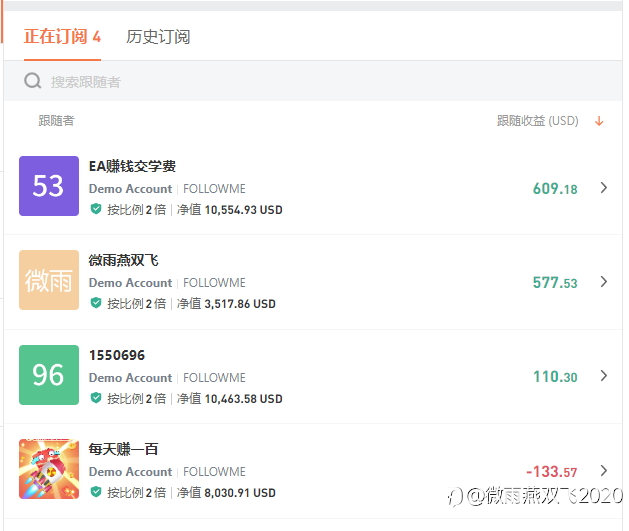629x531 pixels.
Task: Click 净值 3,517.86 USD text
Action: point(226,304)
